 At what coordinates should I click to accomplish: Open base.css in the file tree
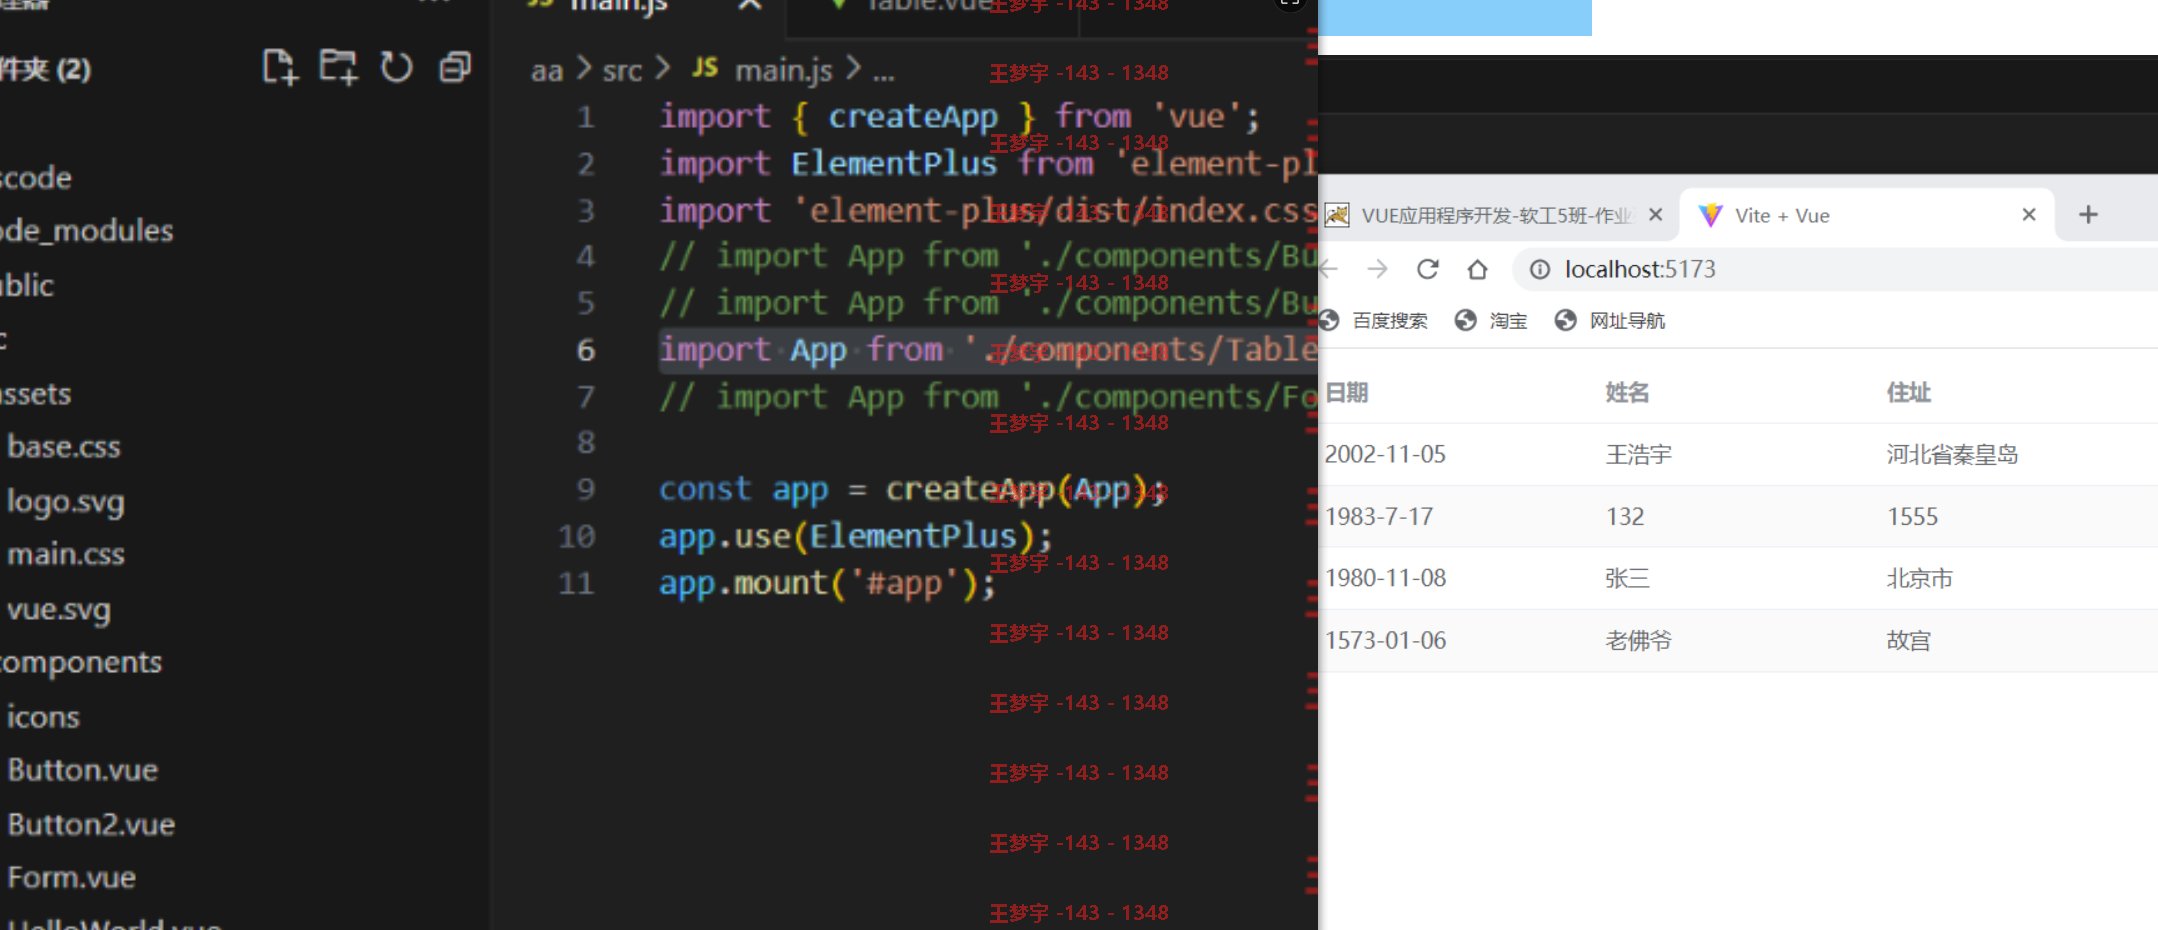pos(64,447)
